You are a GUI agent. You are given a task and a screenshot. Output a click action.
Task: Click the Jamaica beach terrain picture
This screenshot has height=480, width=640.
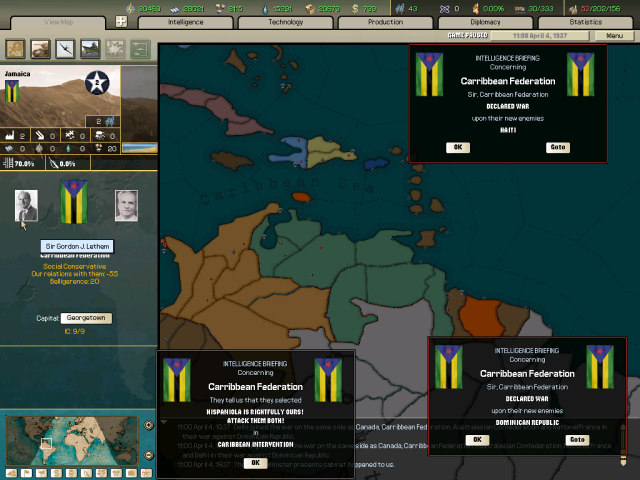tap(140, 147)
